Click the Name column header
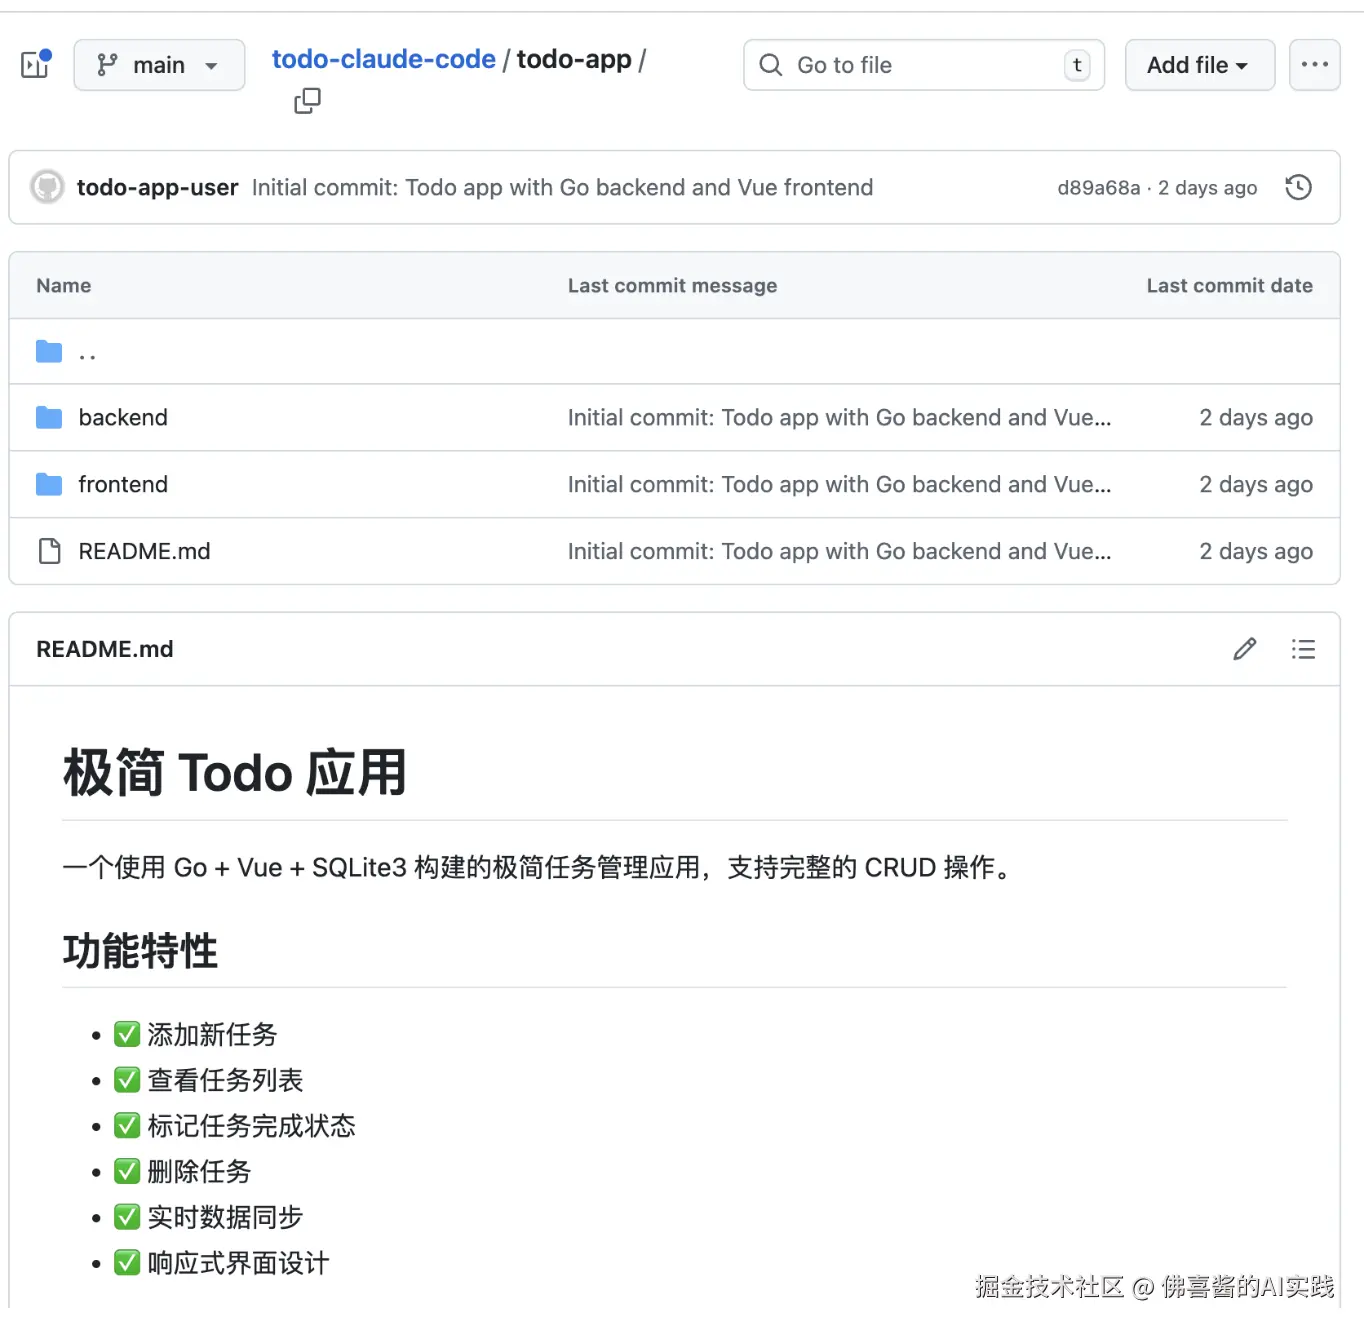 coord(64,285)
